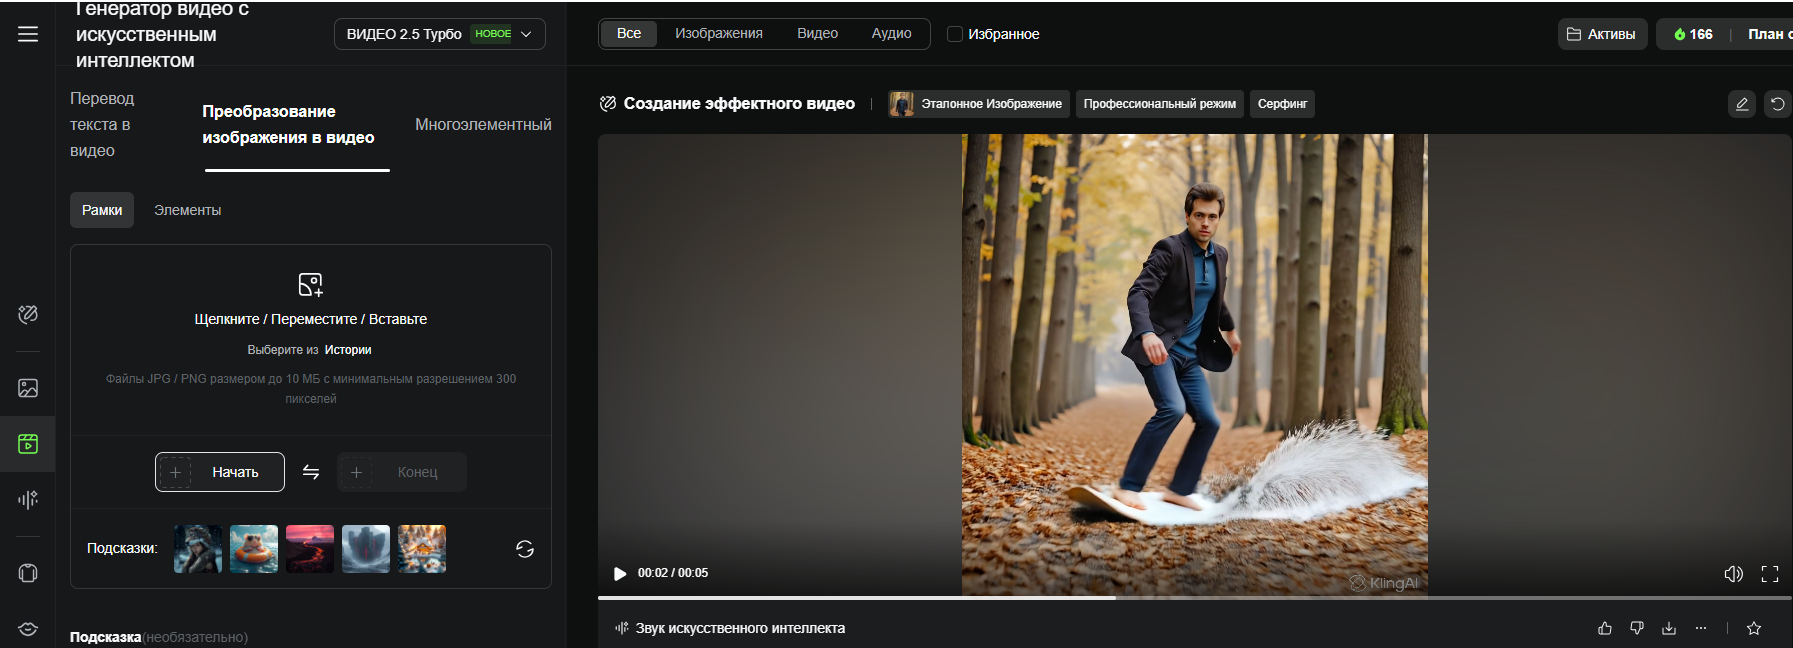Mute the video volume

(x=1733, y=573)
